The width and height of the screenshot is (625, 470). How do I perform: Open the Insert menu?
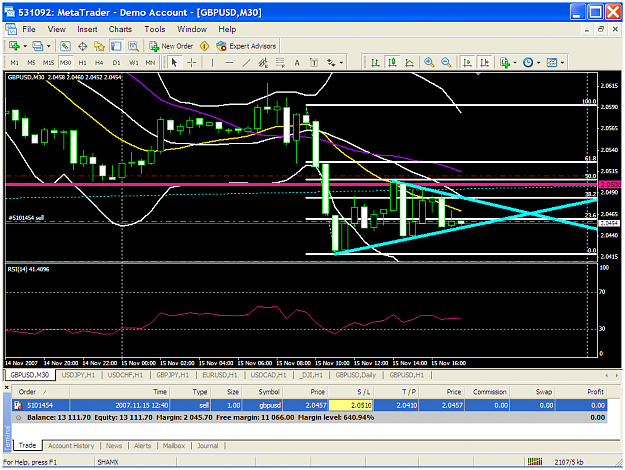(x=87, y=29)
